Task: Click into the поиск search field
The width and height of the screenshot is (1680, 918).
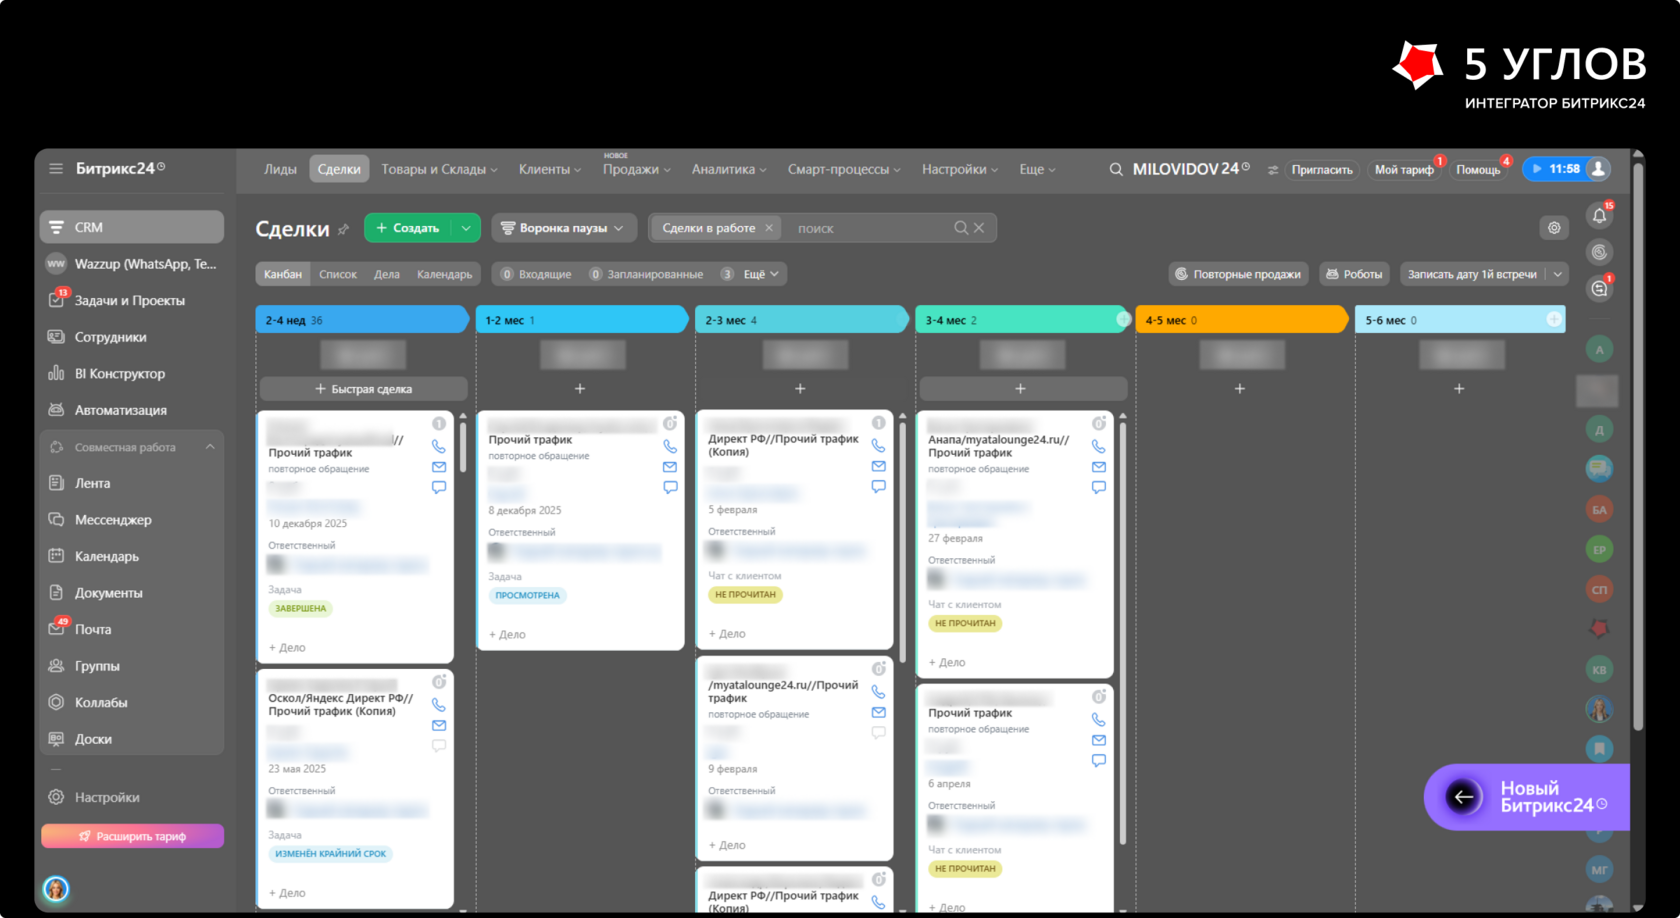Action: (870, 228)
